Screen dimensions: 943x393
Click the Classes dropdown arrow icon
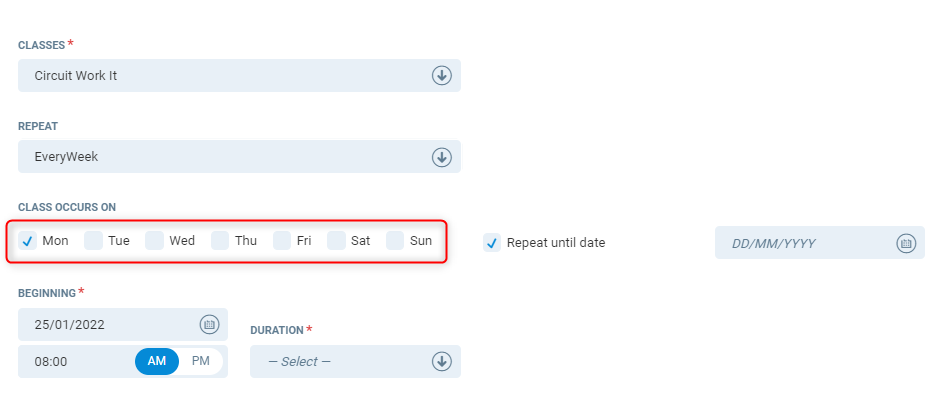(x=441, y=76)
